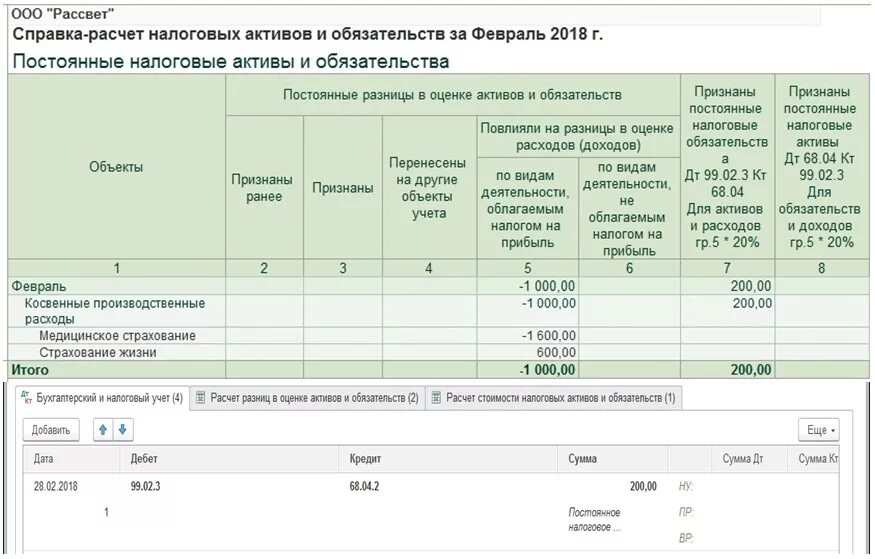Click -1 000,00 value in Итого row
875x559 pixels.
tap(547, 370)
